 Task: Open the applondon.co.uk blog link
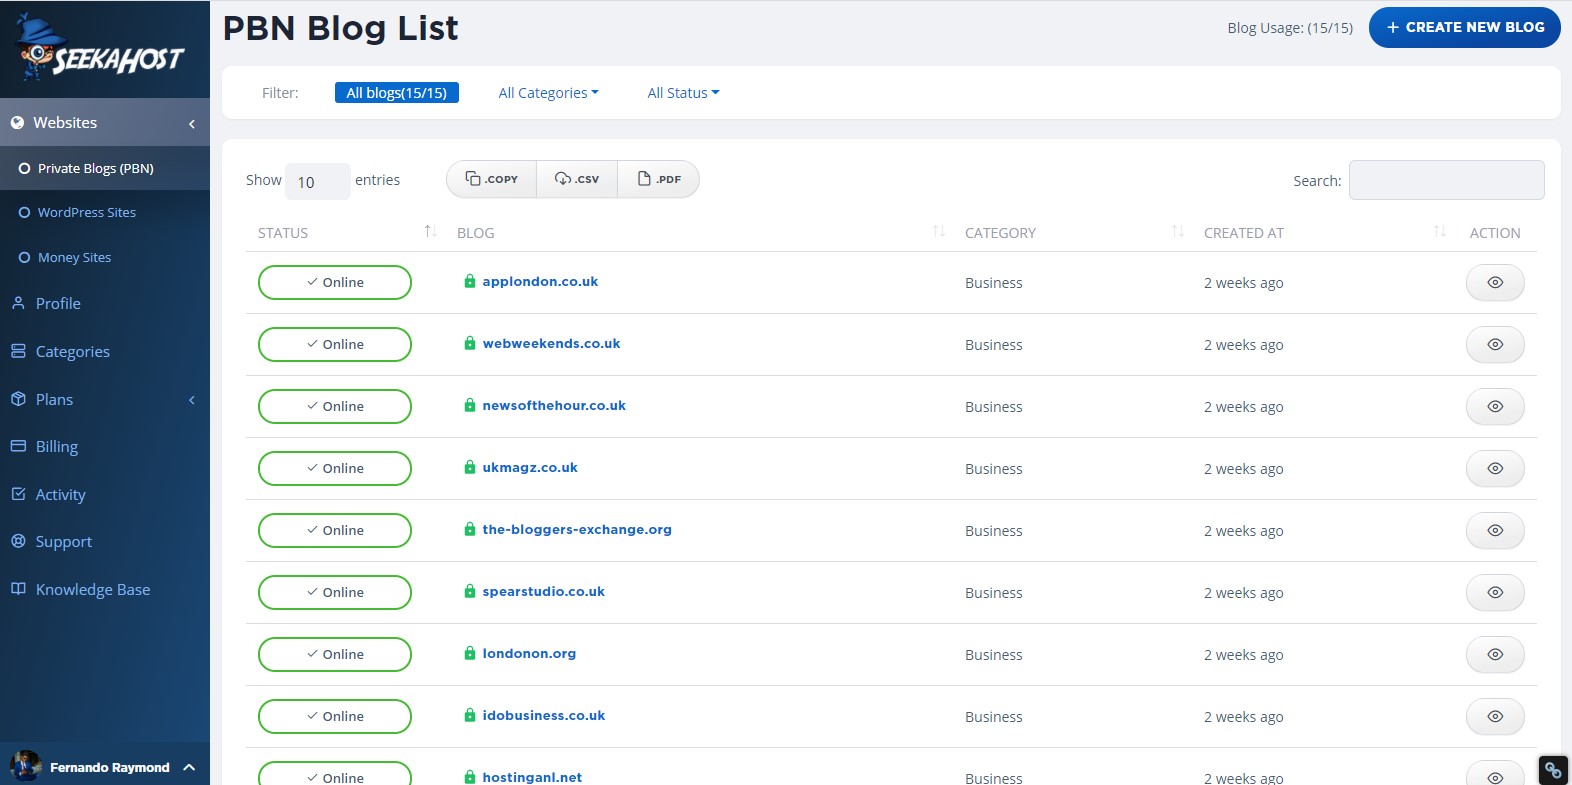pyautogui.click(x=540, y=281)
